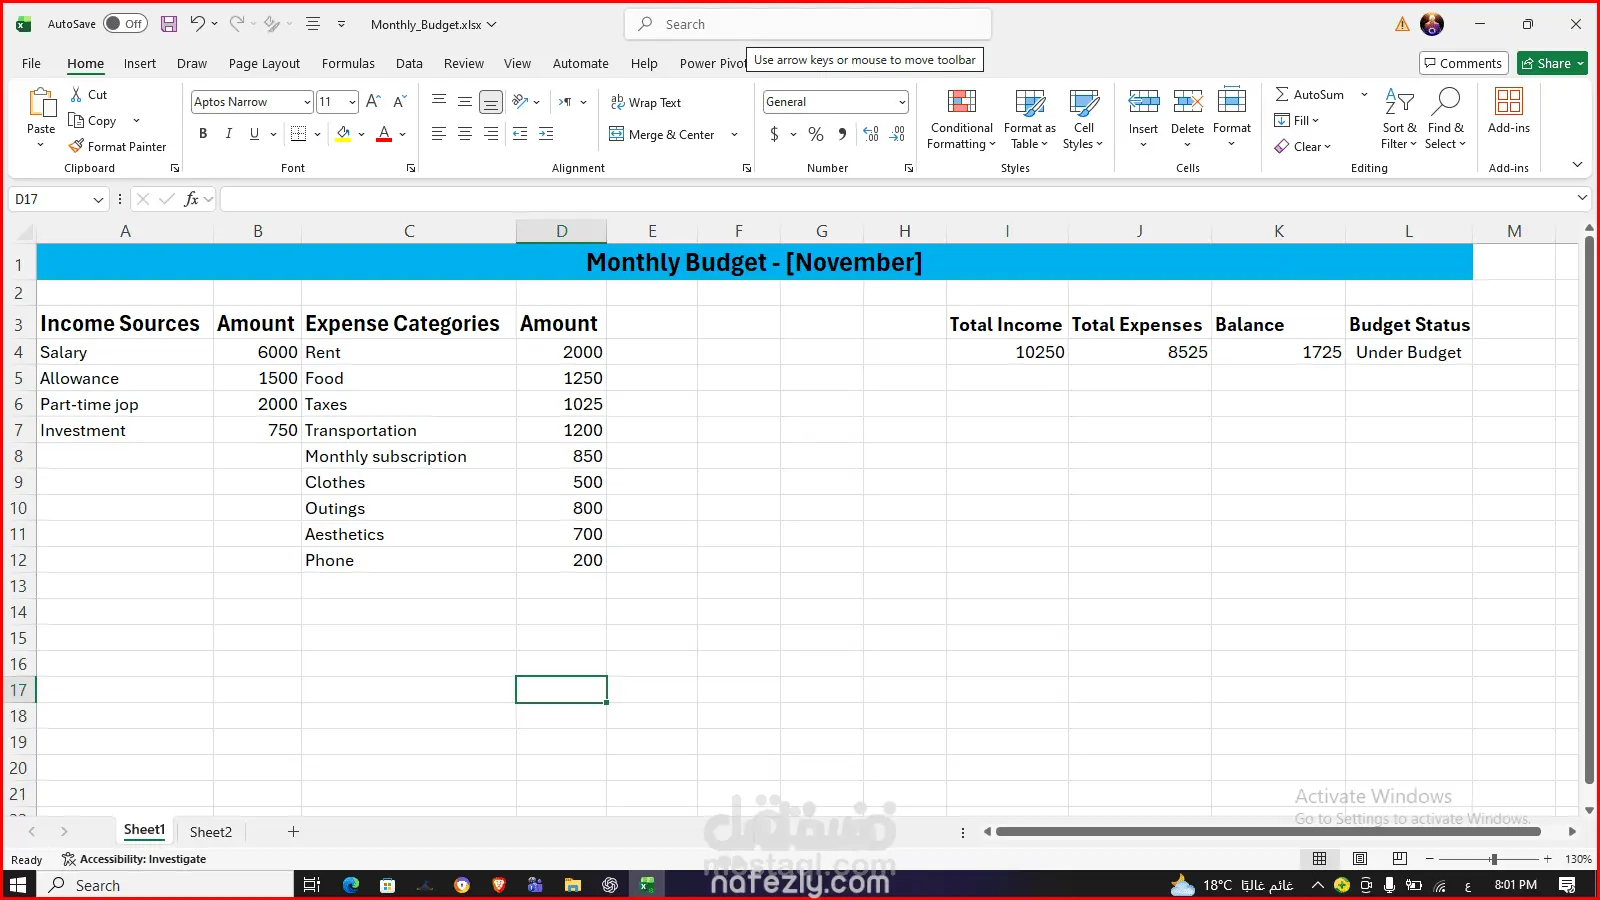Toggle Align Left
Viewport: 1600px width, 900px height.
[439, 134]
